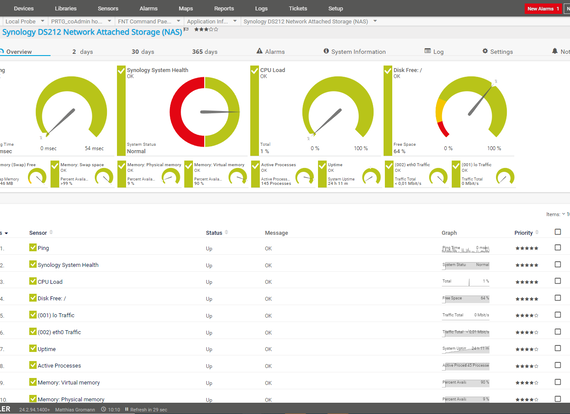Expand the FNT Command breadcrumb dropdown
This screenshot has height=414, width=570.
(178, 21)
